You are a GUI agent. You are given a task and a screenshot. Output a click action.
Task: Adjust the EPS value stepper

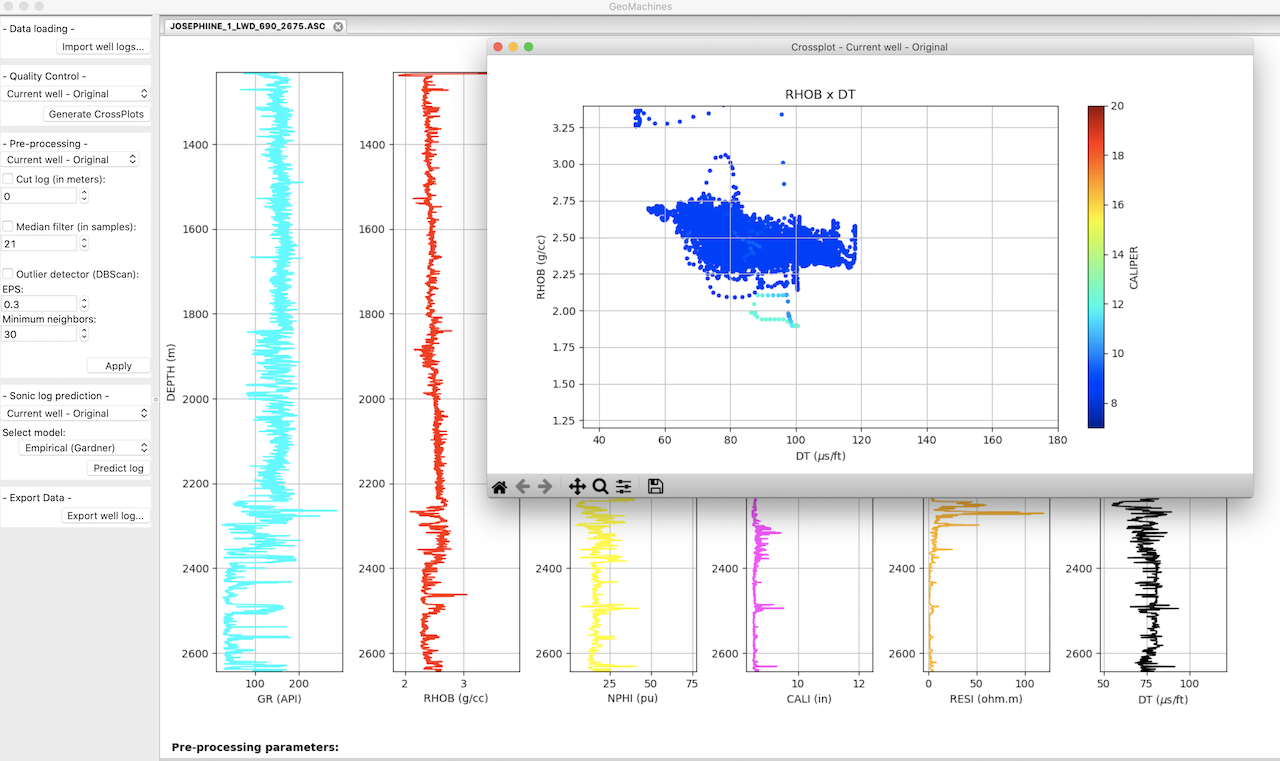tap(84, 303)
